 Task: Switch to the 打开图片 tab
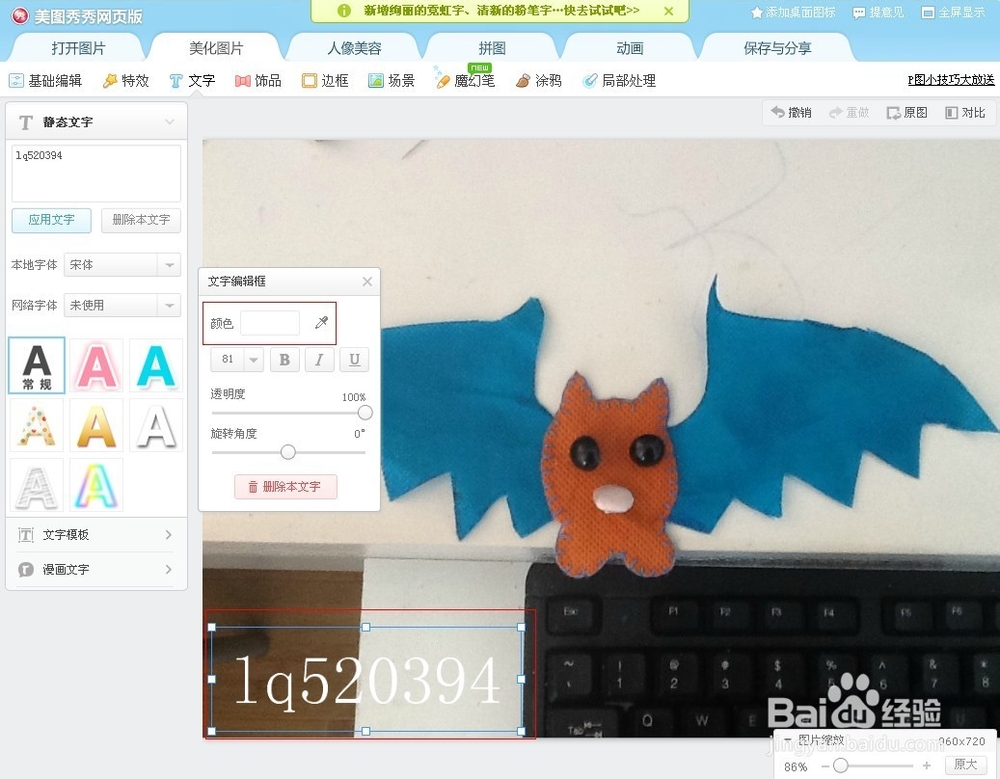[78, 48]
